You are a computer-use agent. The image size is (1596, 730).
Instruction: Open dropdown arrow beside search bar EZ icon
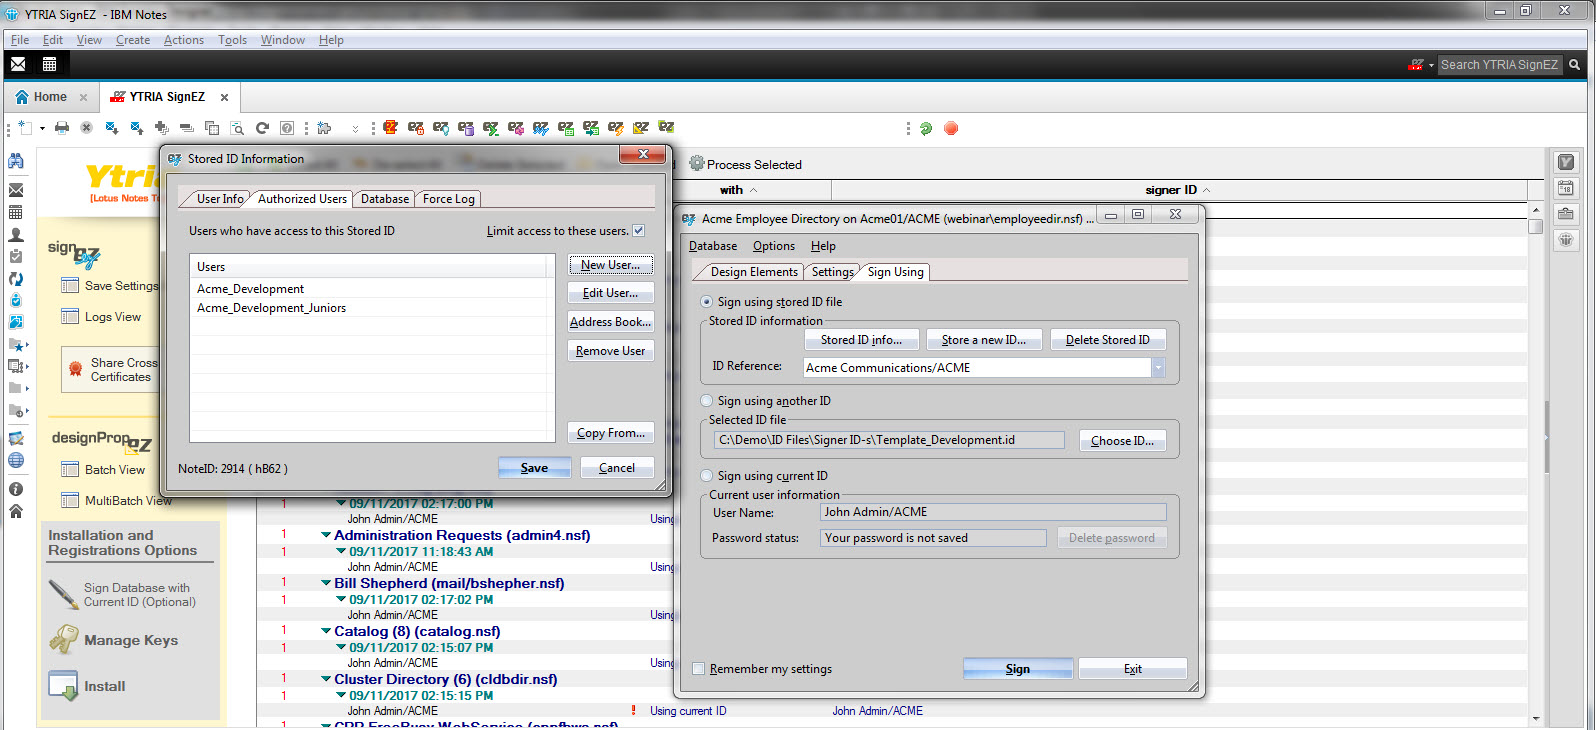pos(1431,65)
